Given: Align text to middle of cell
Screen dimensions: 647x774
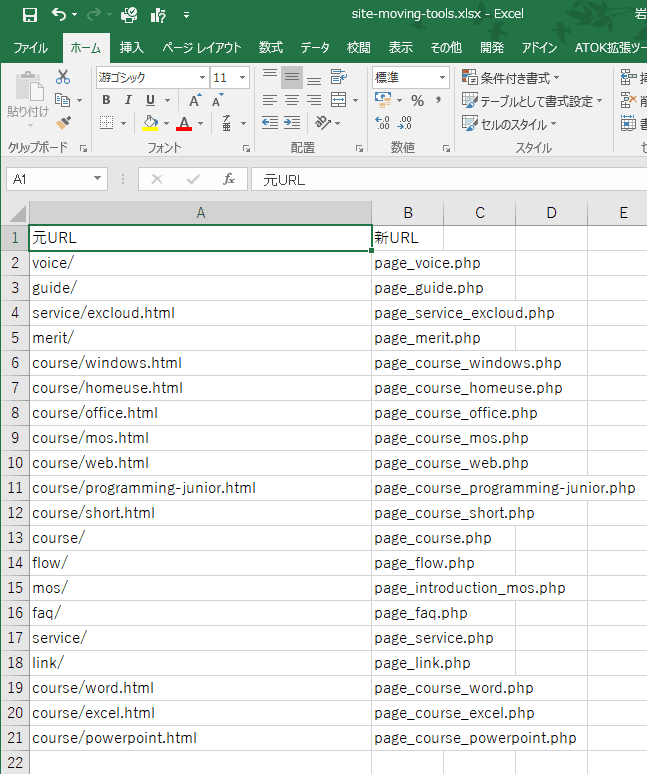Looking at the screenshot, I should coord(292,77).
